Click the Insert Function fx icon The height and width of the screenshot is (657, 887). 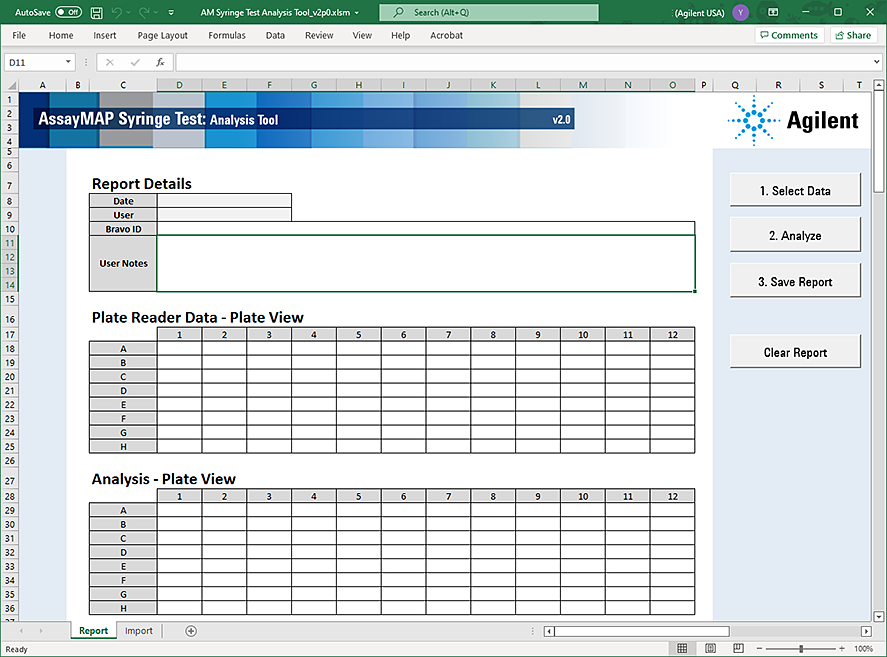(x=160, y=62)
